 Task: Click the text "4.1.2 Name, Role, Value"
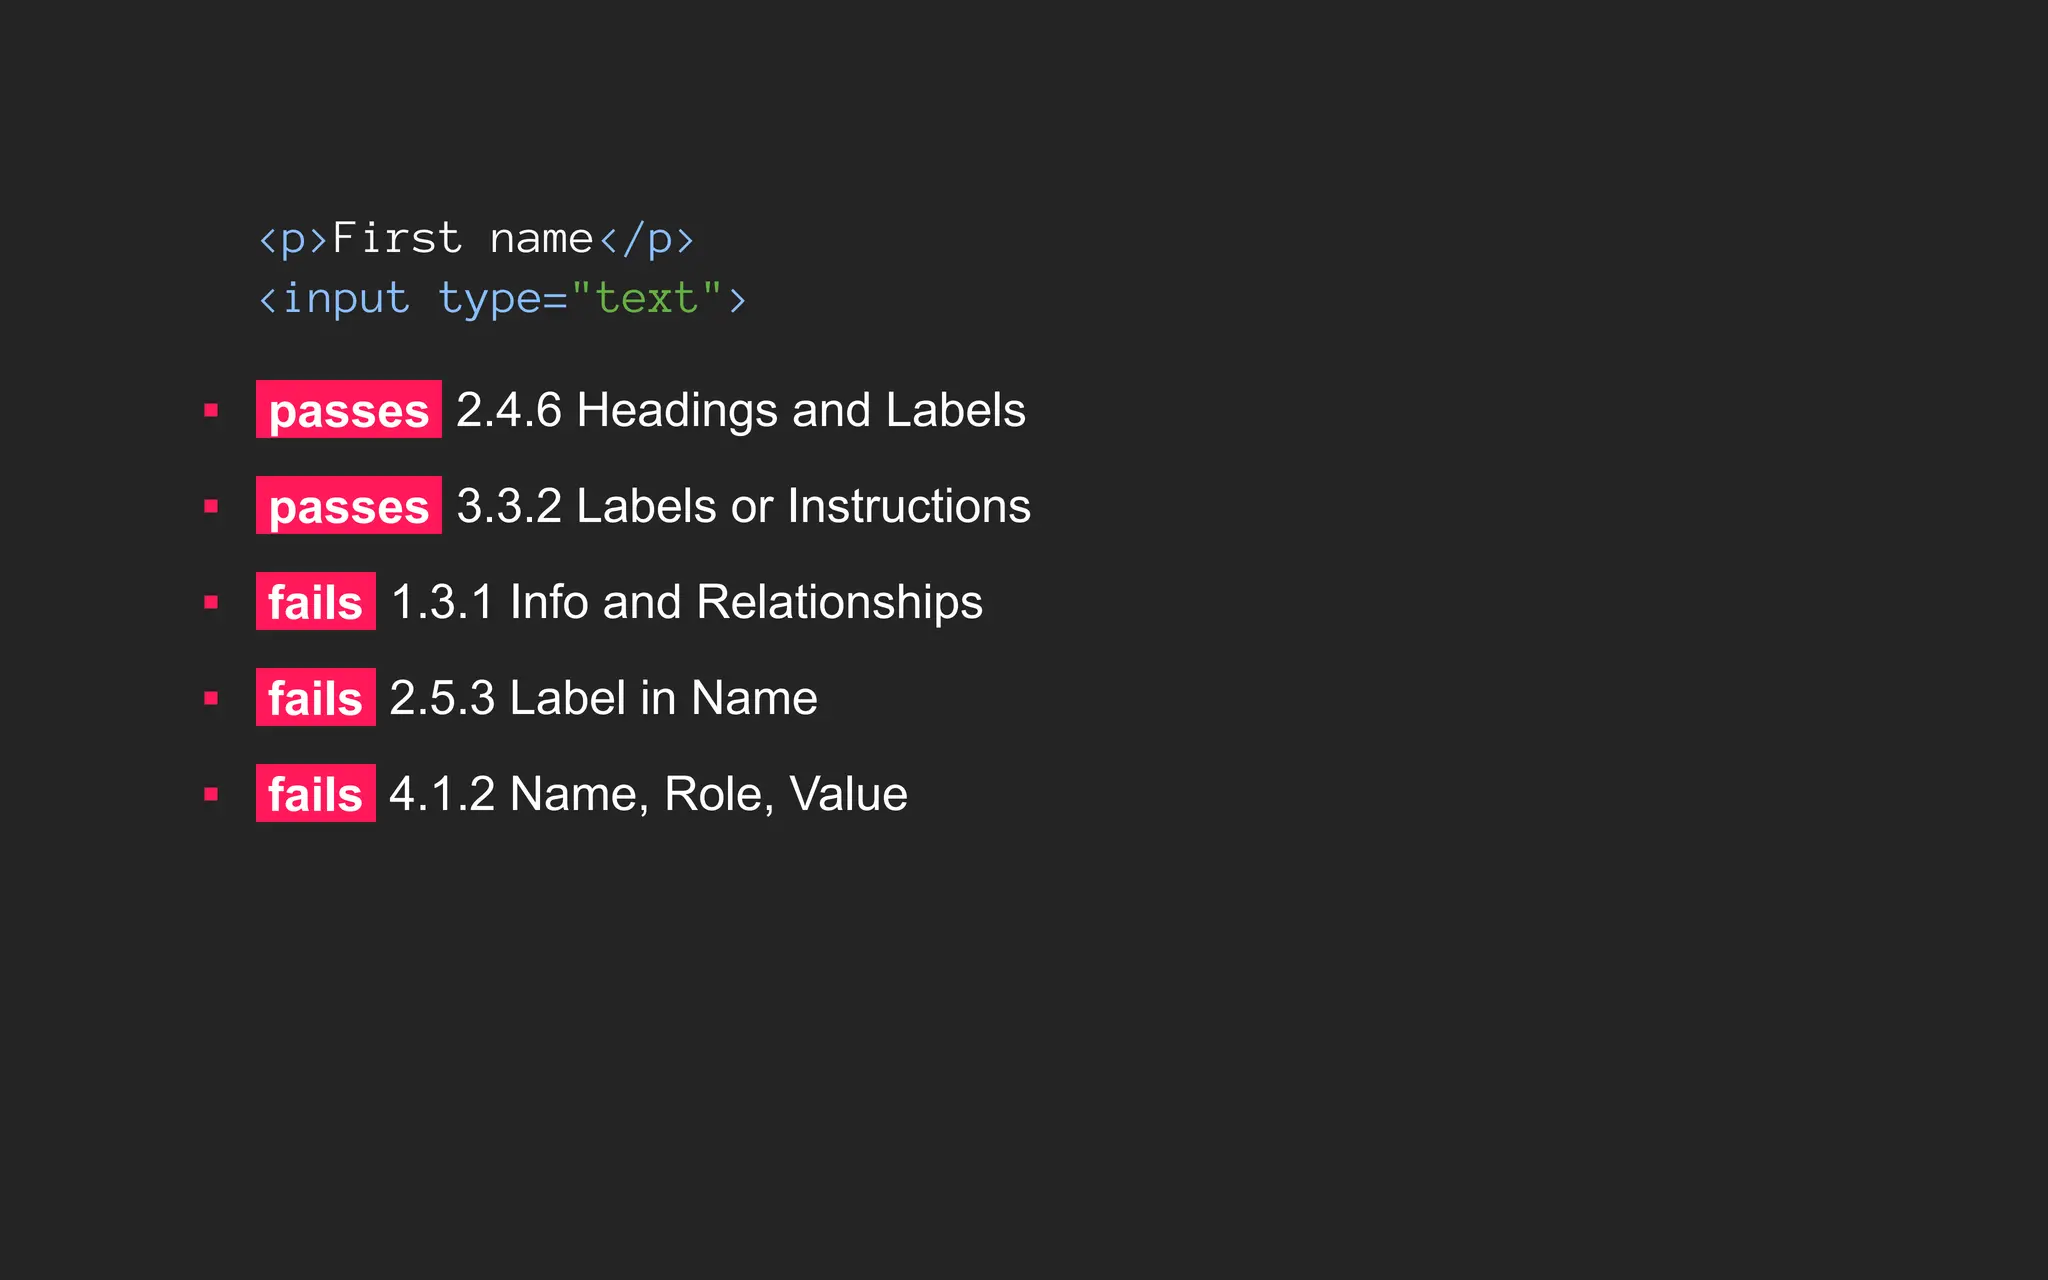point(648,794)
